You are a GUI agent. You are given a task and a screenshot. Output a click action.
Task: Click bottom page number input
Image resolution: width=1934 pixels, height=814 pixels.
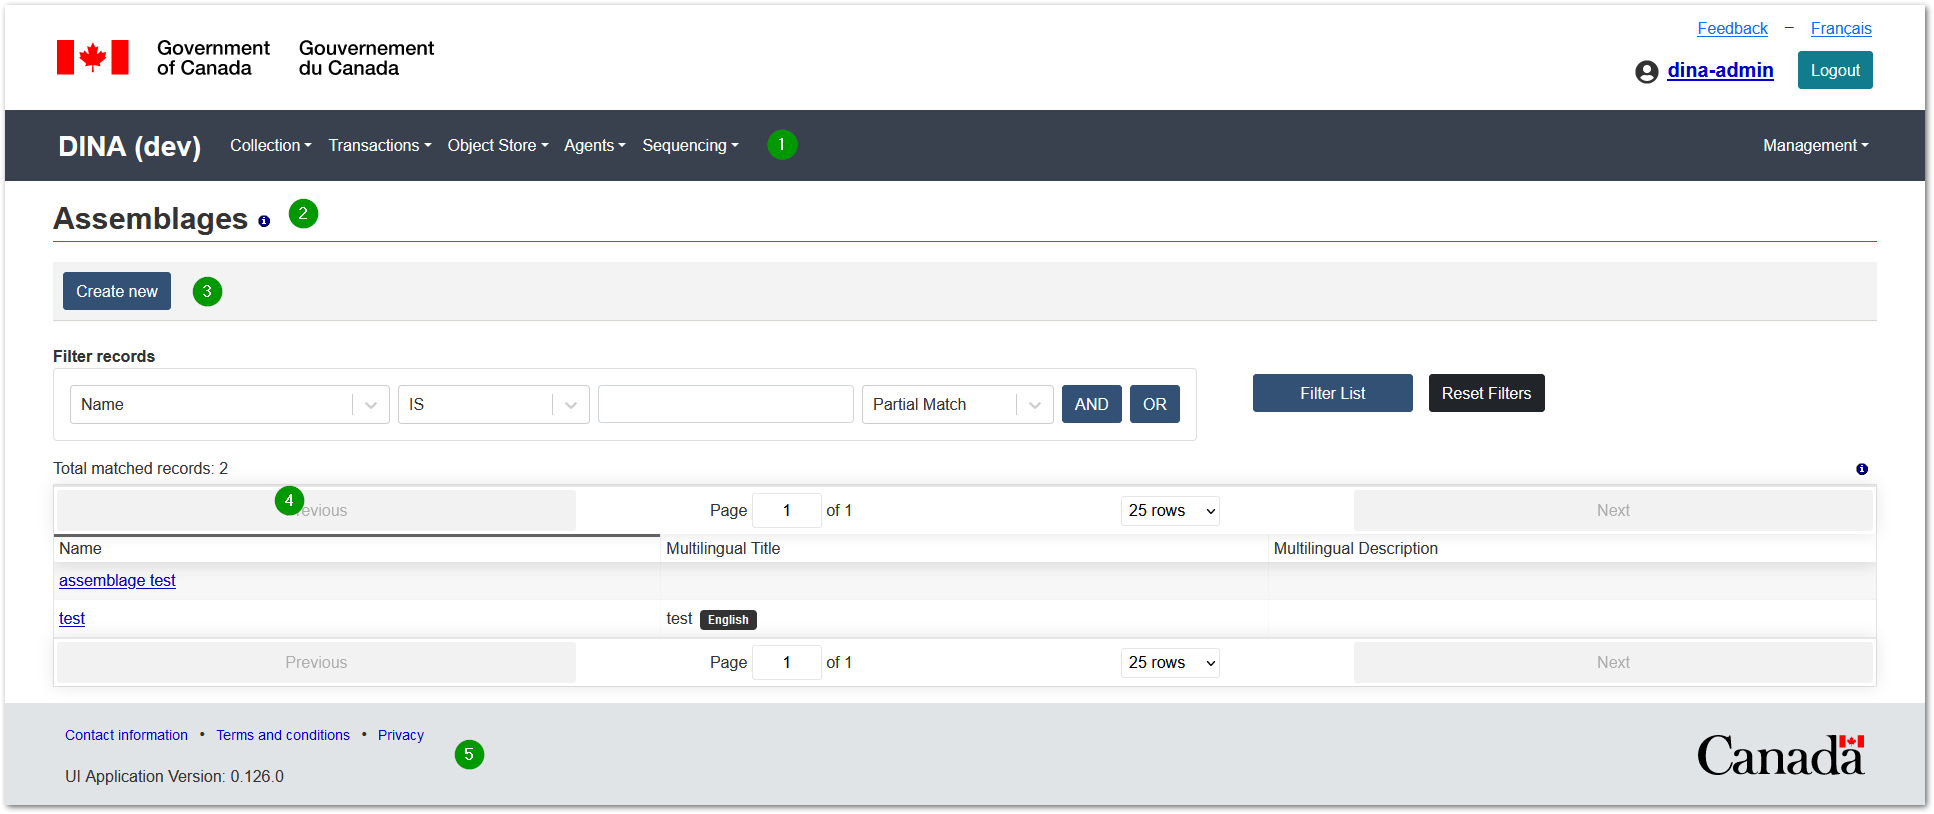pyautogui.click(x=787, y=662)
